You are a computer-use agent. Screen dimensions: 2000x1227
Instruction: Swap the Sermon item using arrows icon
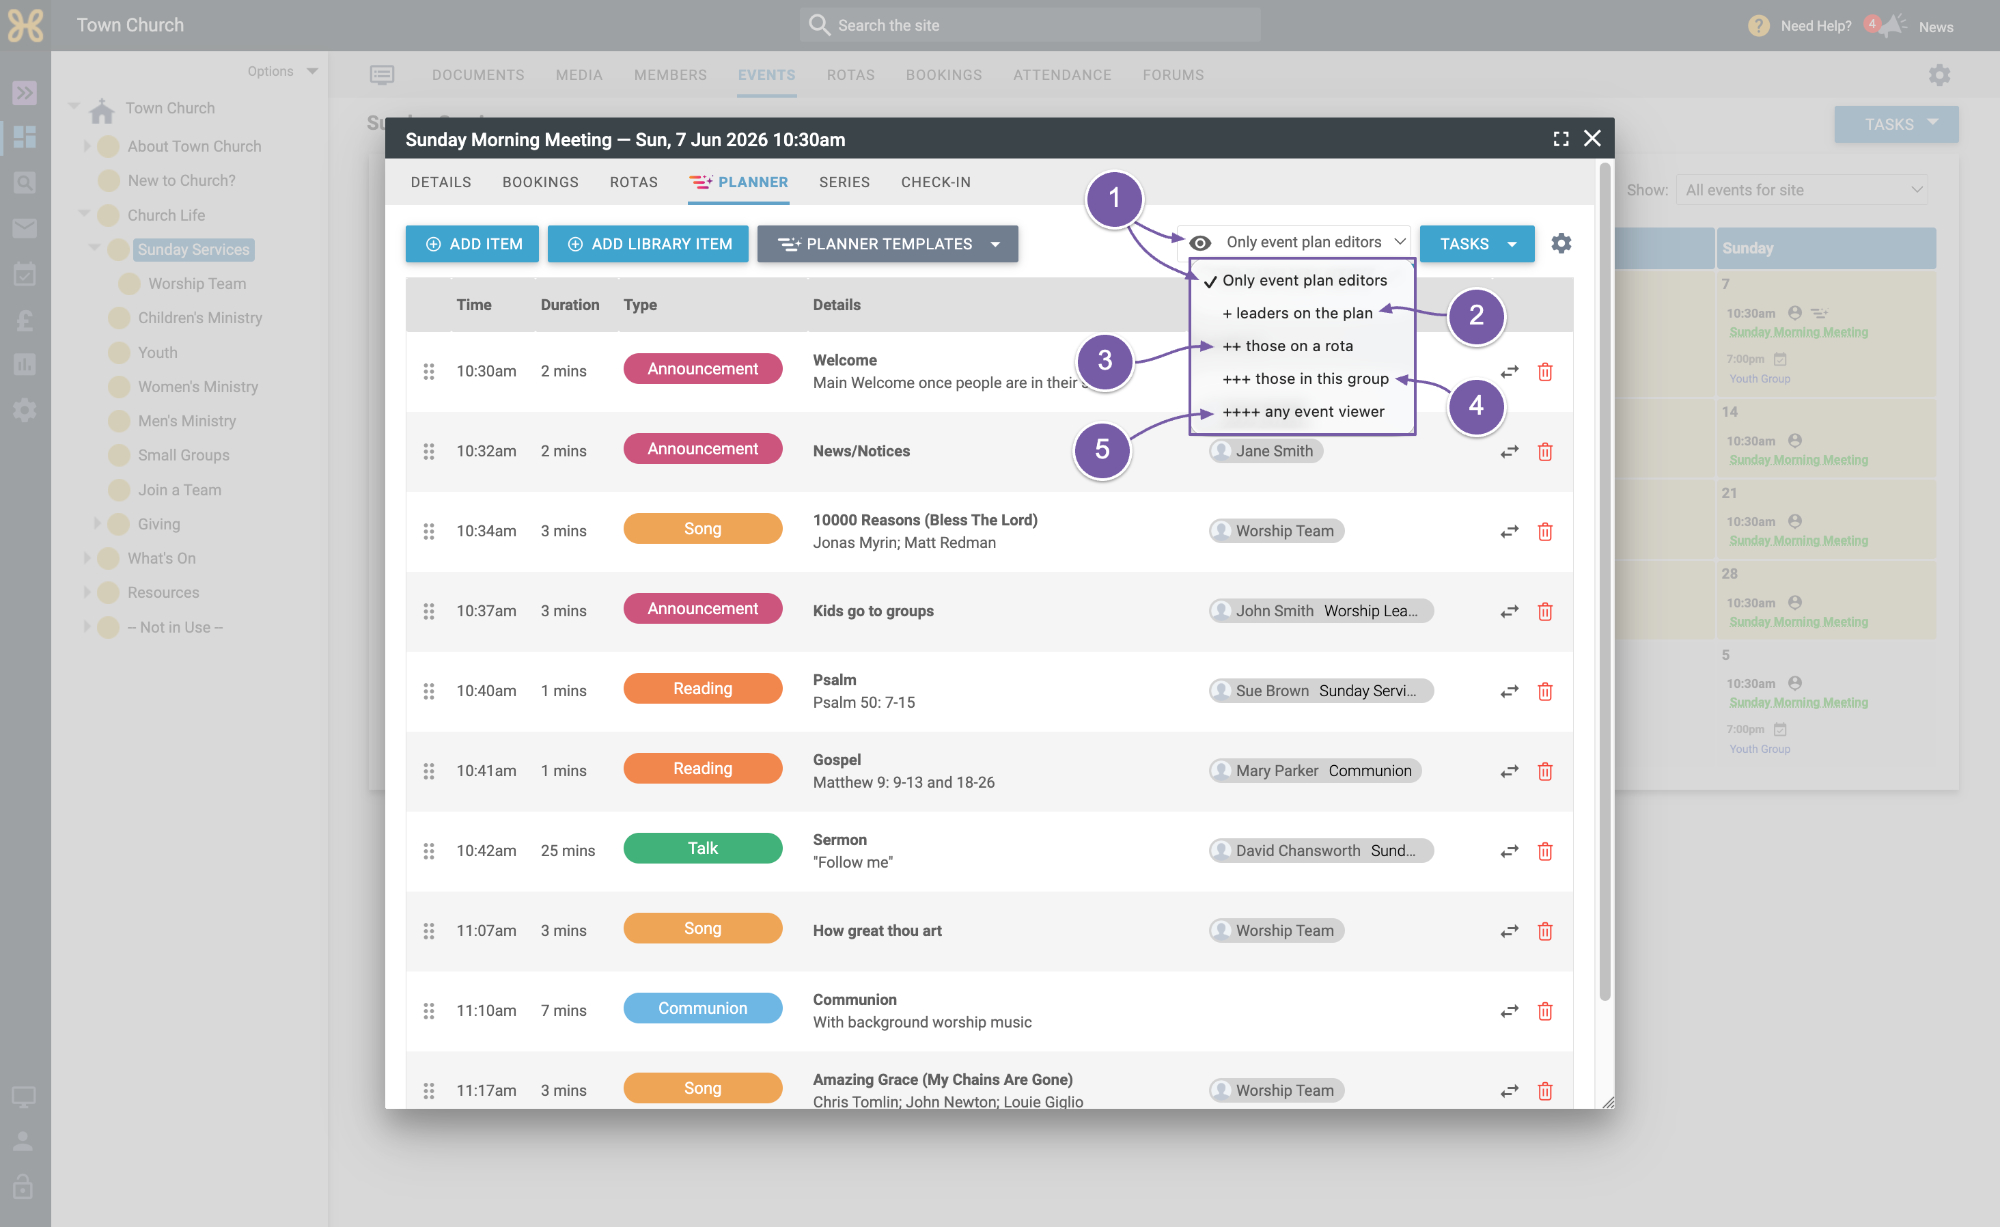[x=1509, y=851]
